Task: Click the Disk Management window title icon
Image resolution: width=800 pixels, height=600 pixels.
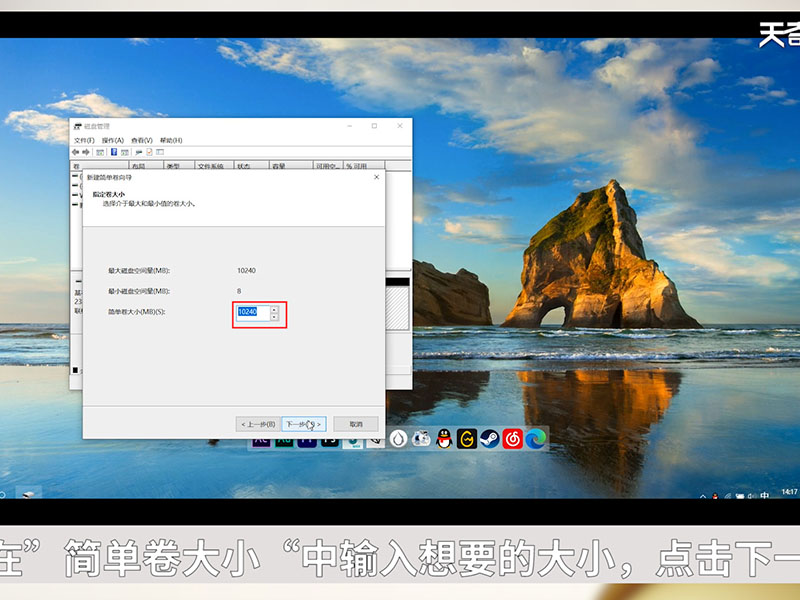Action: [78, 126]
